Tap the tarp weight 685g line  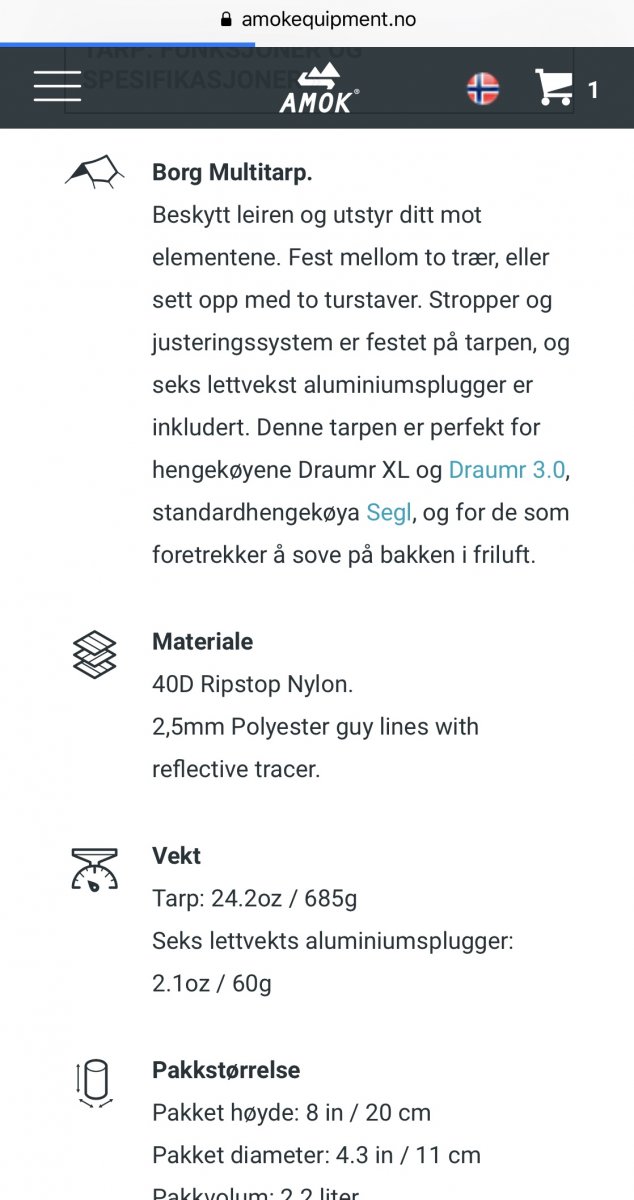point(254,899)
